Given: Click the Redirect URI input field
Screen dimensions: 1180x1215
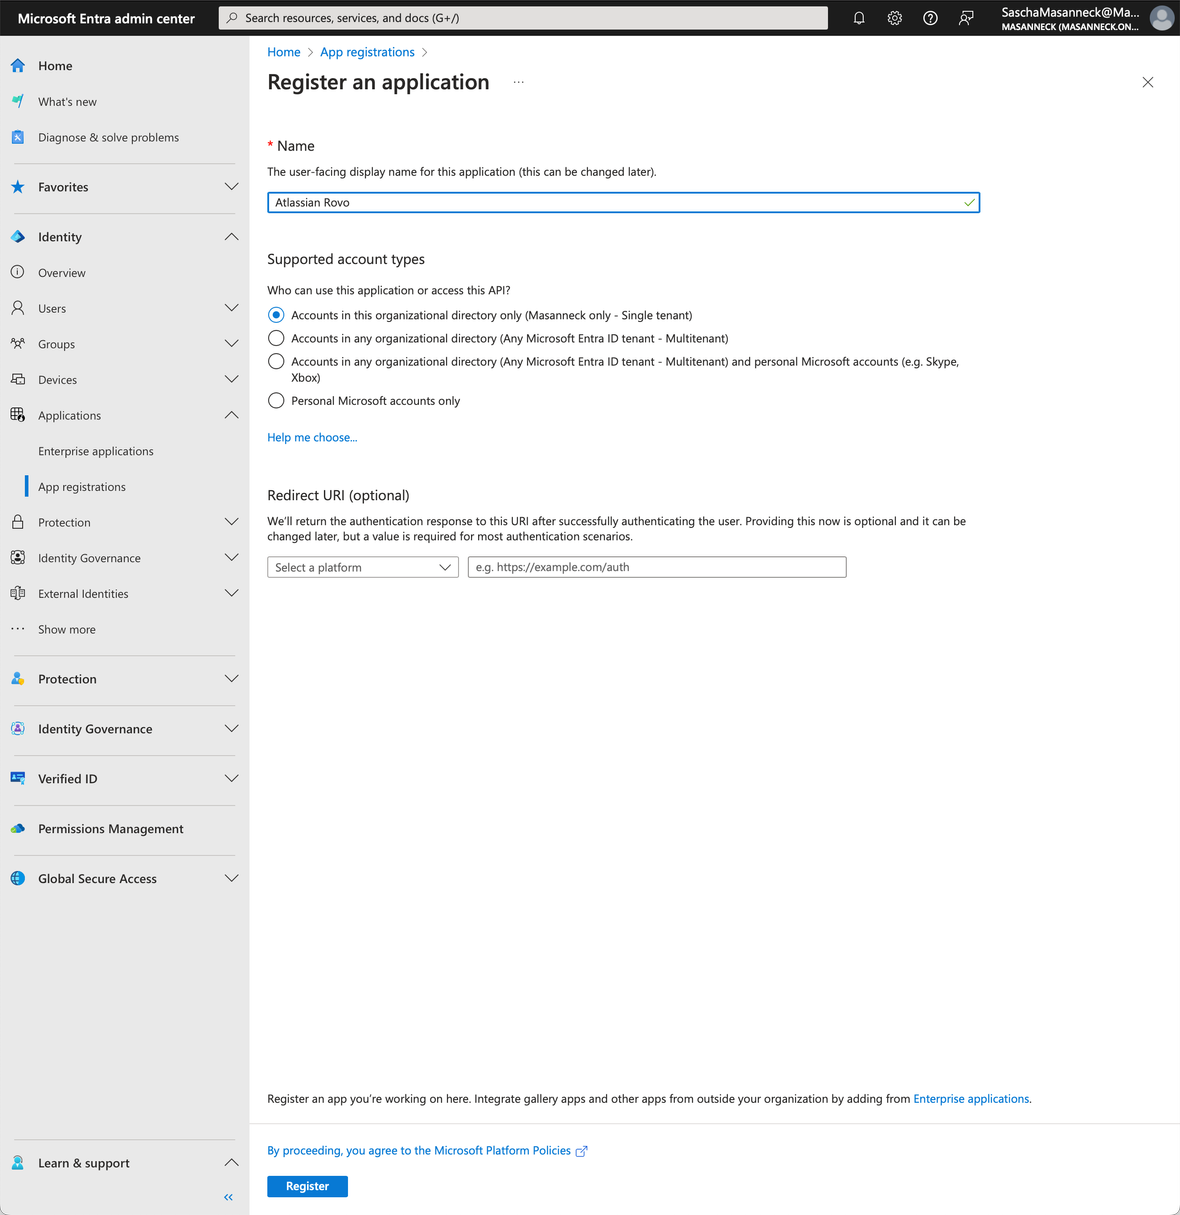Looking at the screenshot, I should pos(656,567).
